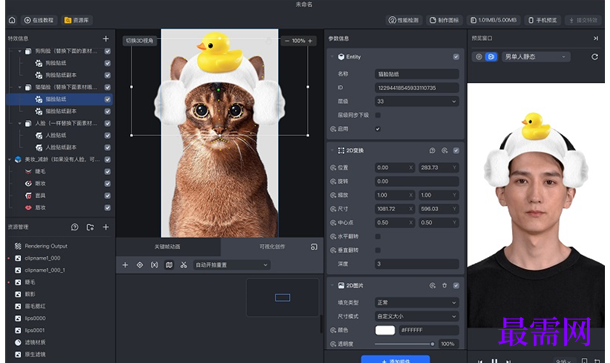This screenshot has height=363, width=610.
Task: Add a new effect with the plus icon in 特效信息
Action: pyautogui.click(x=106, y=39)
